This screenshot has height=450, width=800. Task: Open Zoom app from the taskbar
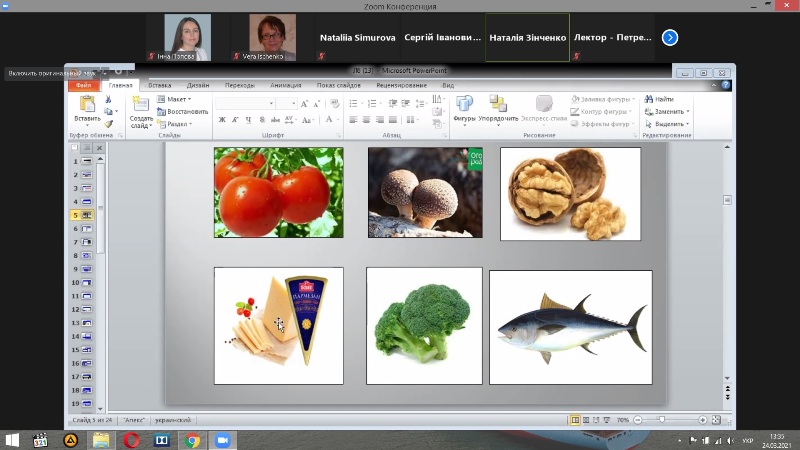click(222, 439)
